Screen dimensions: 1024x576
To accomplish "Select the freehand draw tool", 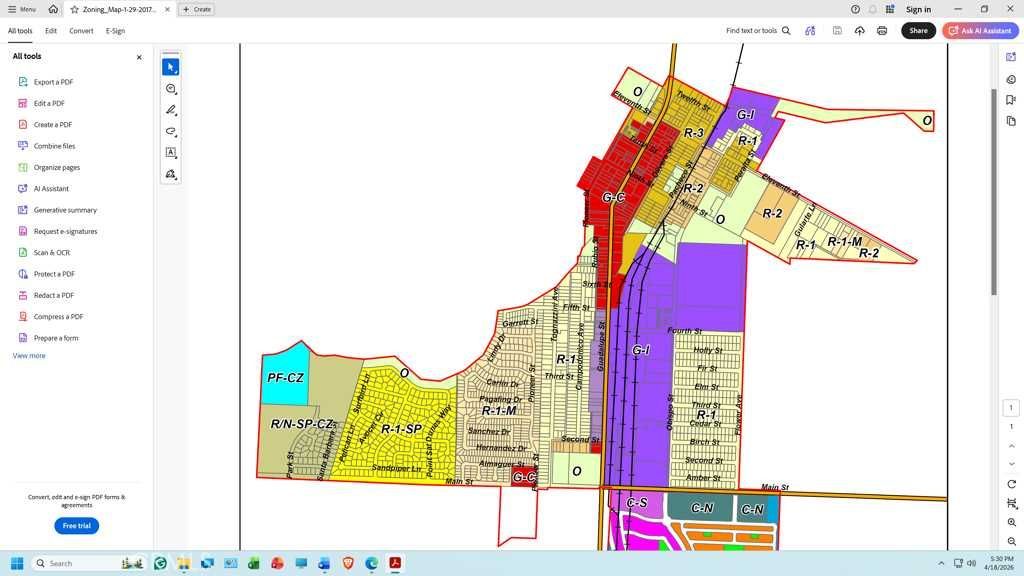I will point(171,132).
